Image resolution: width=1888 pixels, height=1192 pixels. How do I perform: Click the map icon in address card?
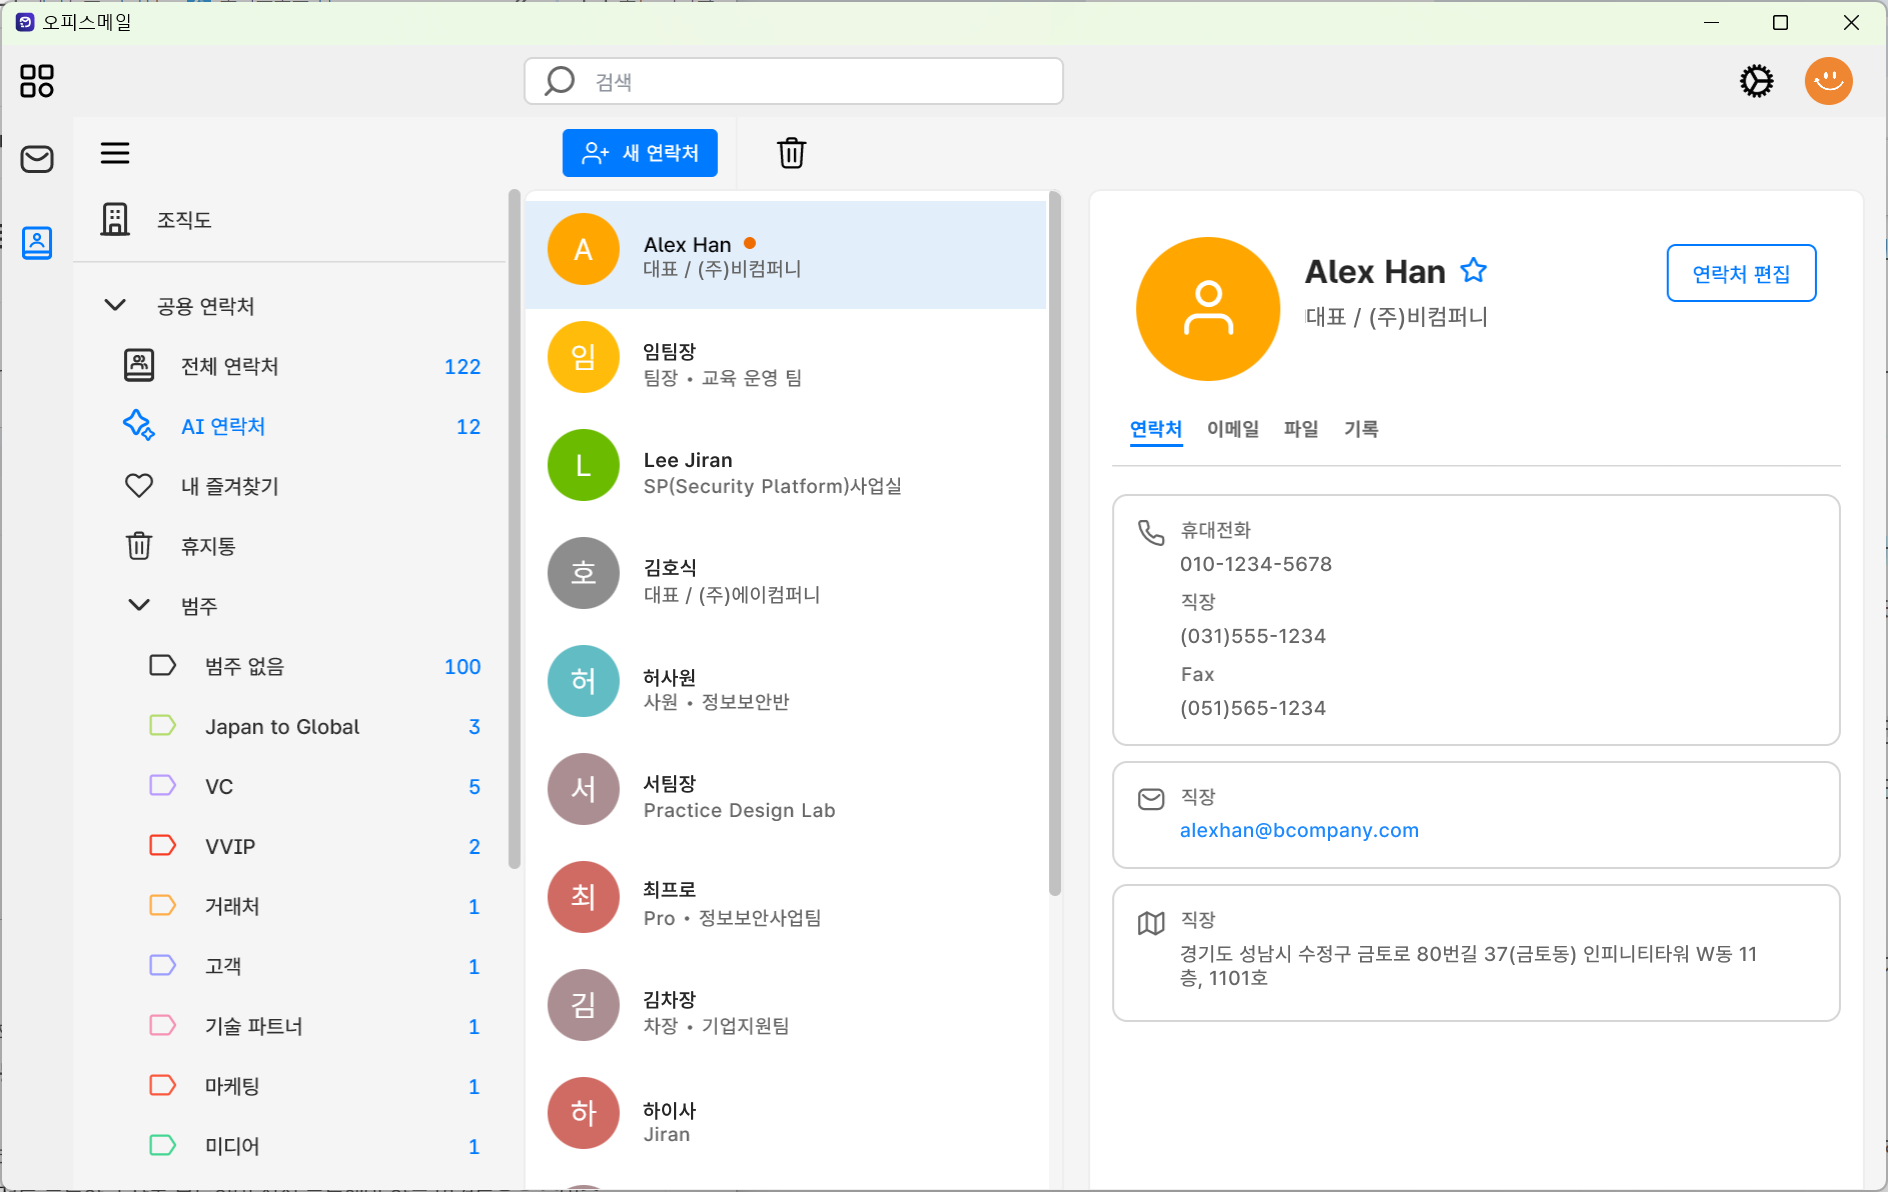tap(1151, 922)
